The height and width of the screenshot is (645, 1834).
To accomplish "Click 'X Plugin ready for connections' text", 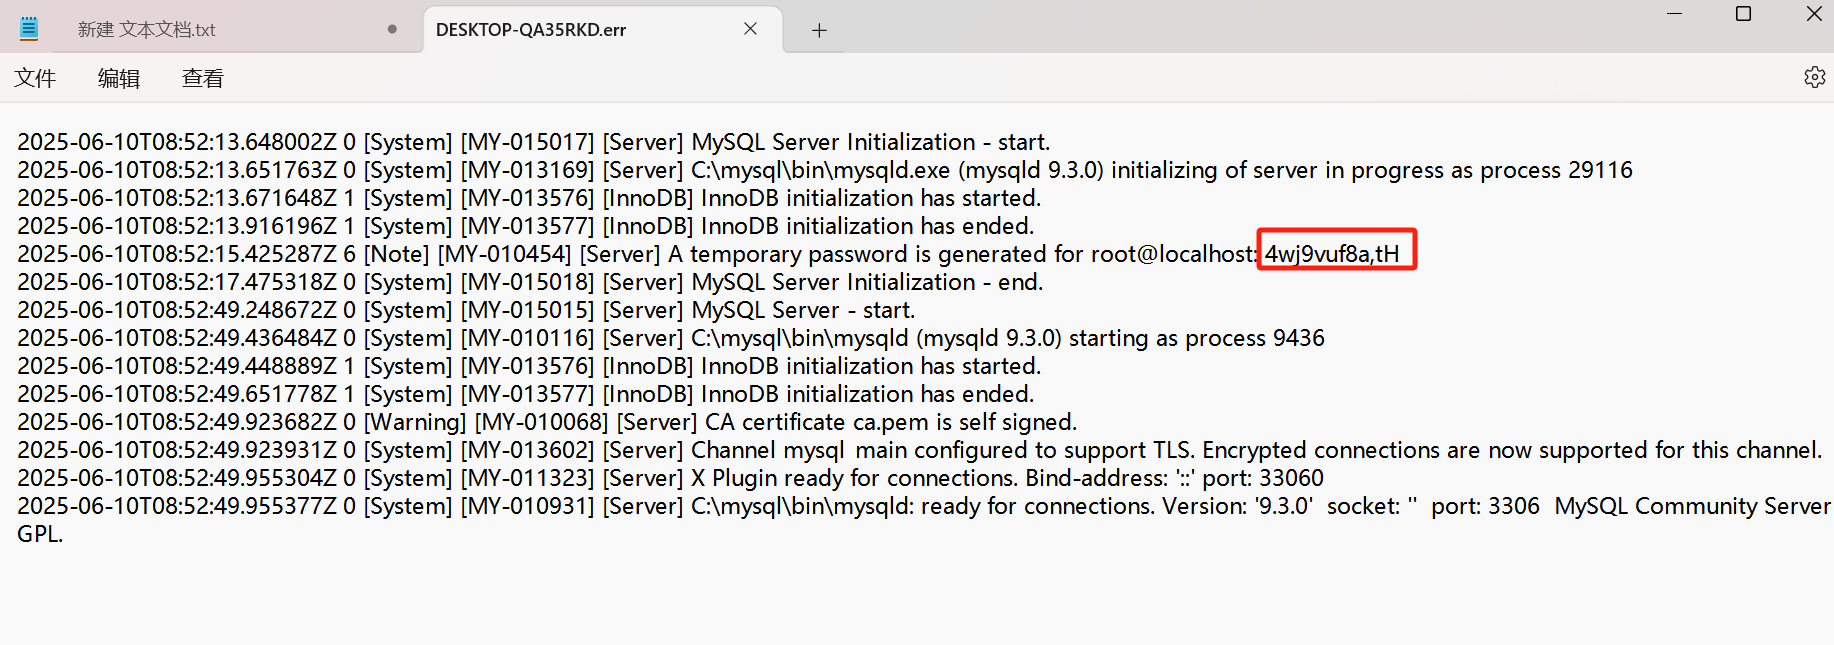I will tap(854, 478).
